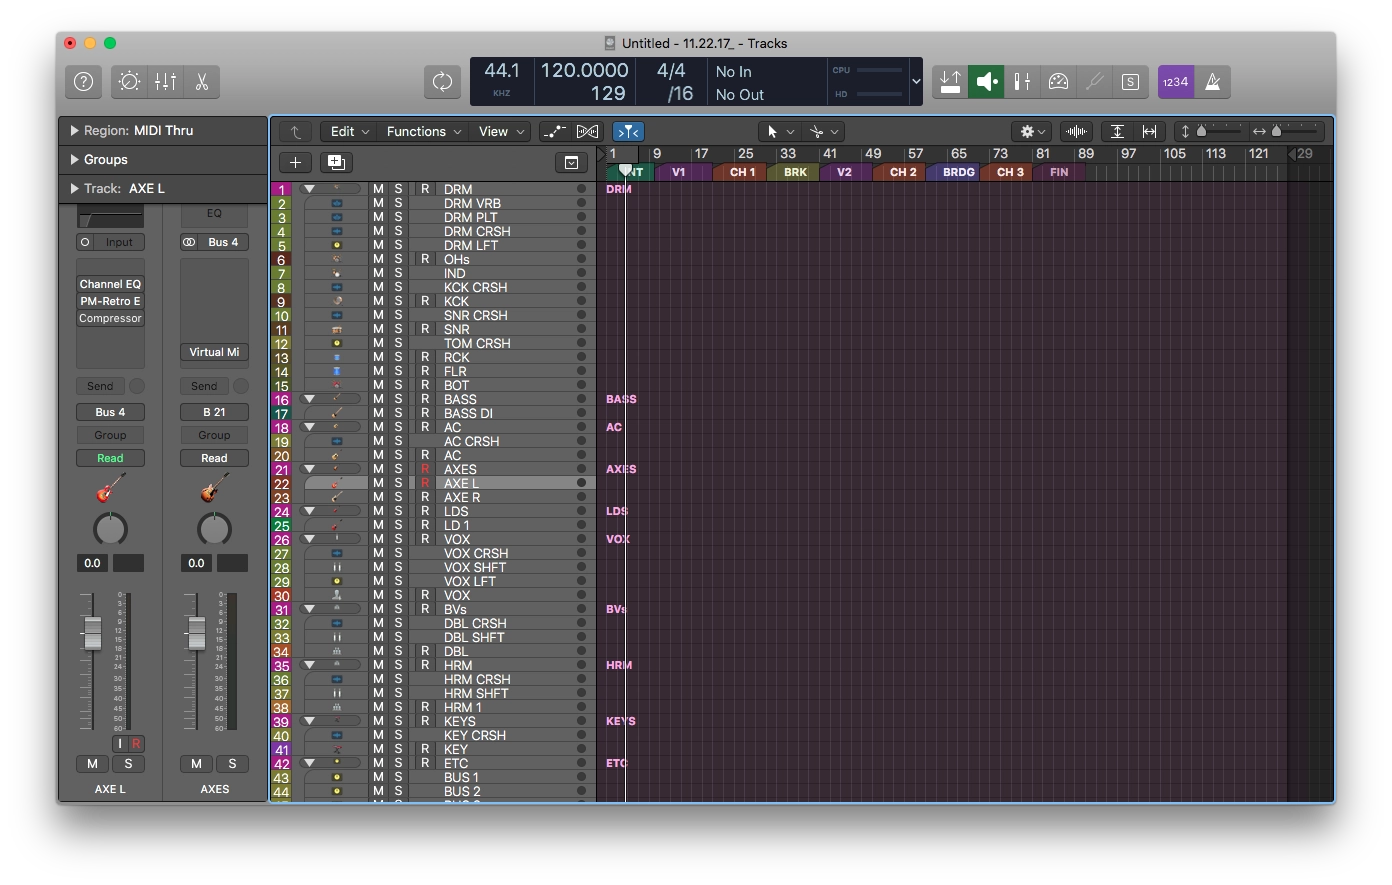Click the tempo value 120.0000 in the LCD
The image size is (1392, 885).
[584, 70]
